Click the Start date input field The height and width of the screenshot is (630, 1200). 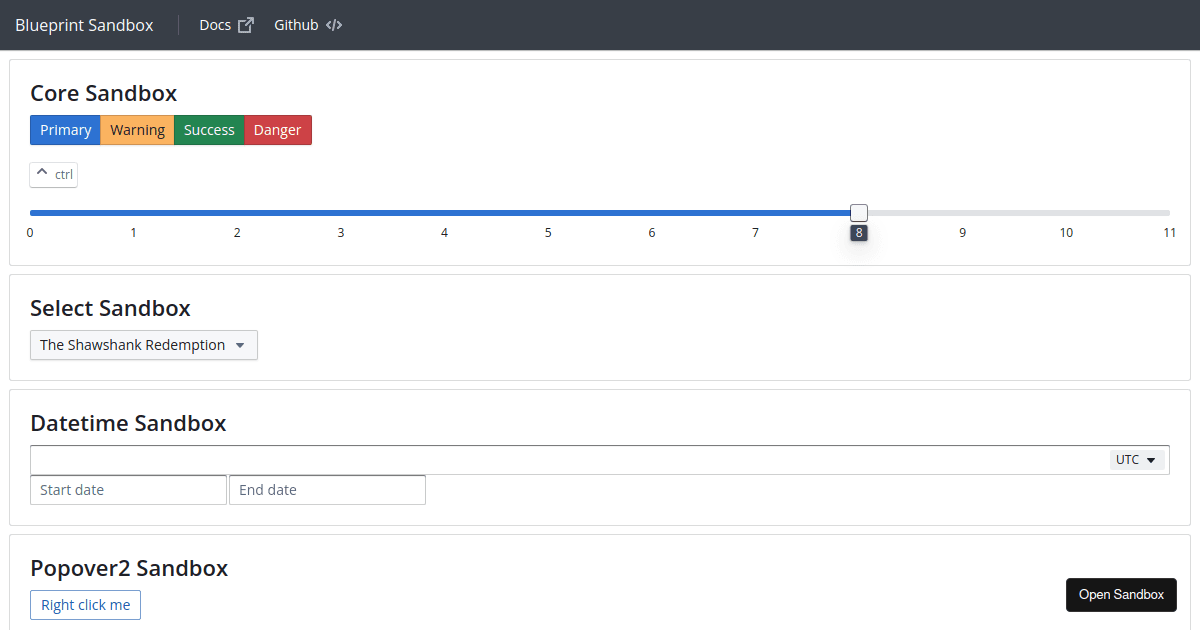click(x=128, y=489)
